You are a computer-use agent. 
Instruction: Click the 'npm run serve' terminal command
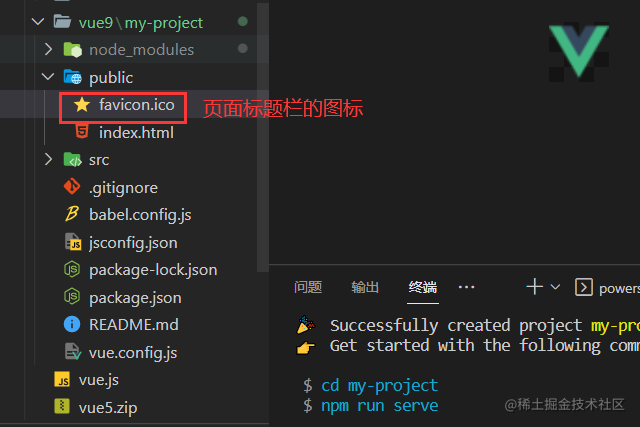click(x=380, y=406)
